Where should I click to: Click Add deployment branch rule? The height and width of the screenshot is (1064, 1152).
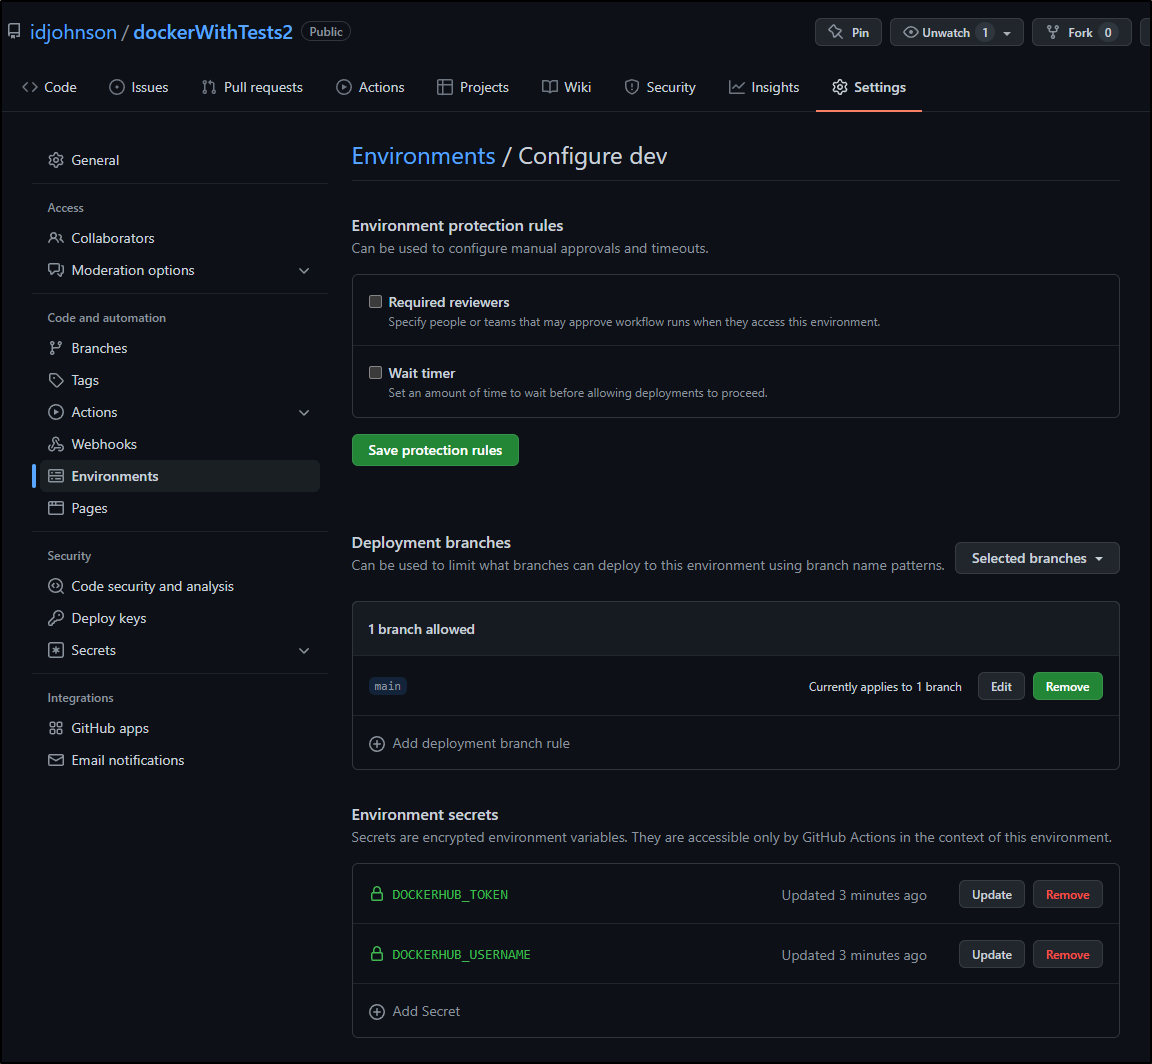point(469,743)
